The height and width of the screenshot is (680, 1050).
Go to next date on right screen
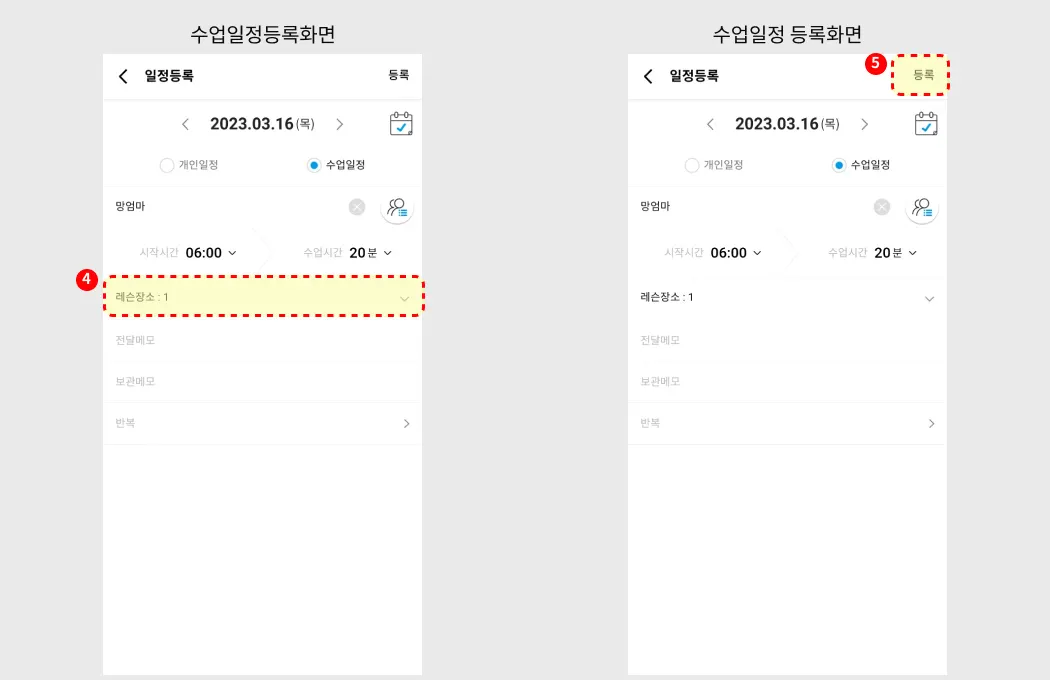(x=865, y=124)
